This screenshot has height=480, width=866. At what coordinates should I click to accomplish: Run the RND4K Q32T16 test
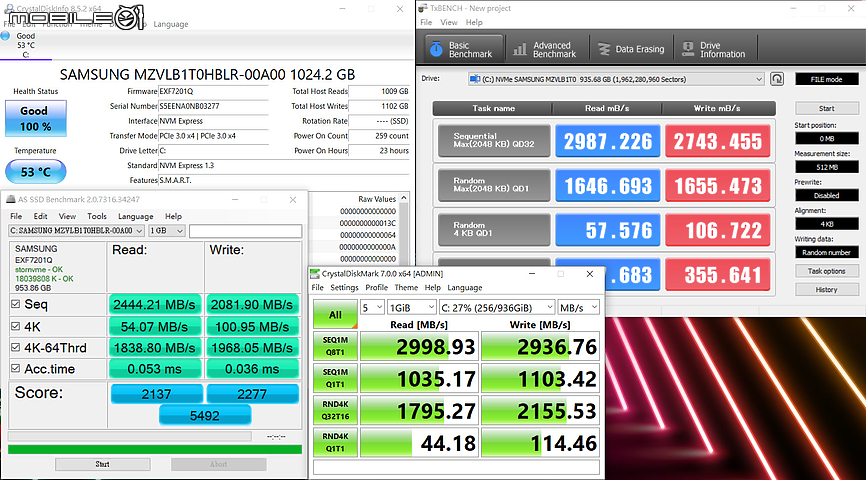tap(335, 410)
